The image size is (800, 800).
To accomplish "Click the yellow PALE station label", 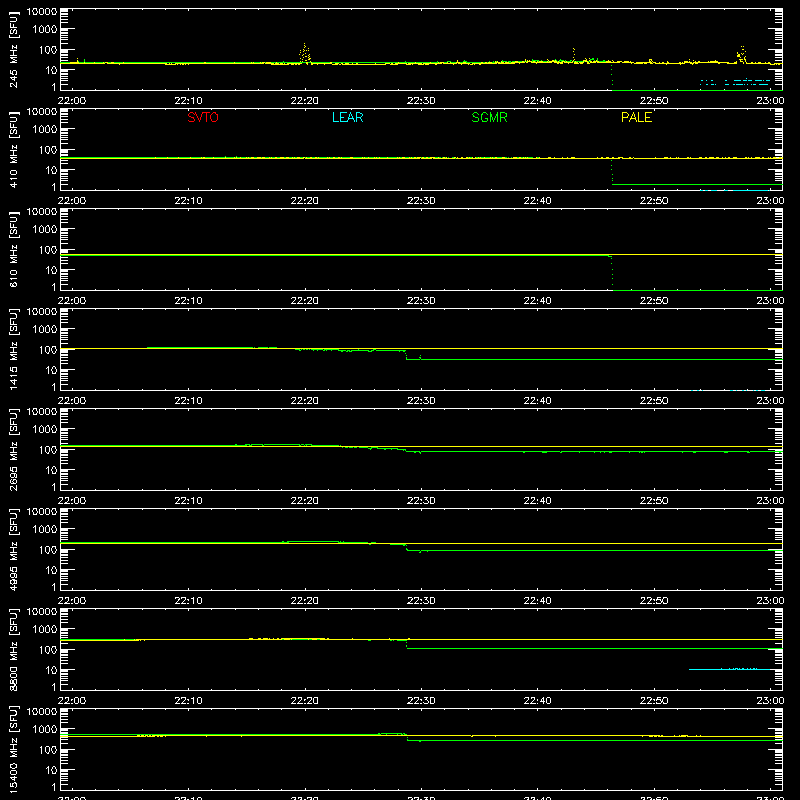I will point(636,117).
